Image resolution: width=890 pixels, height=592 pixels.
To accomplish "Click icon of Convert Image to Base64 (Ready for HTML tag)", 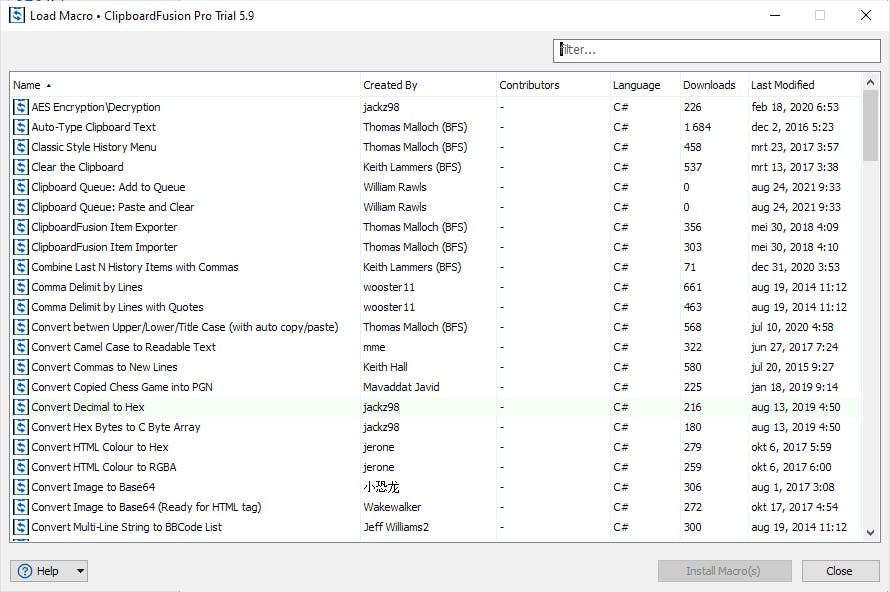I will click(21, 507).
